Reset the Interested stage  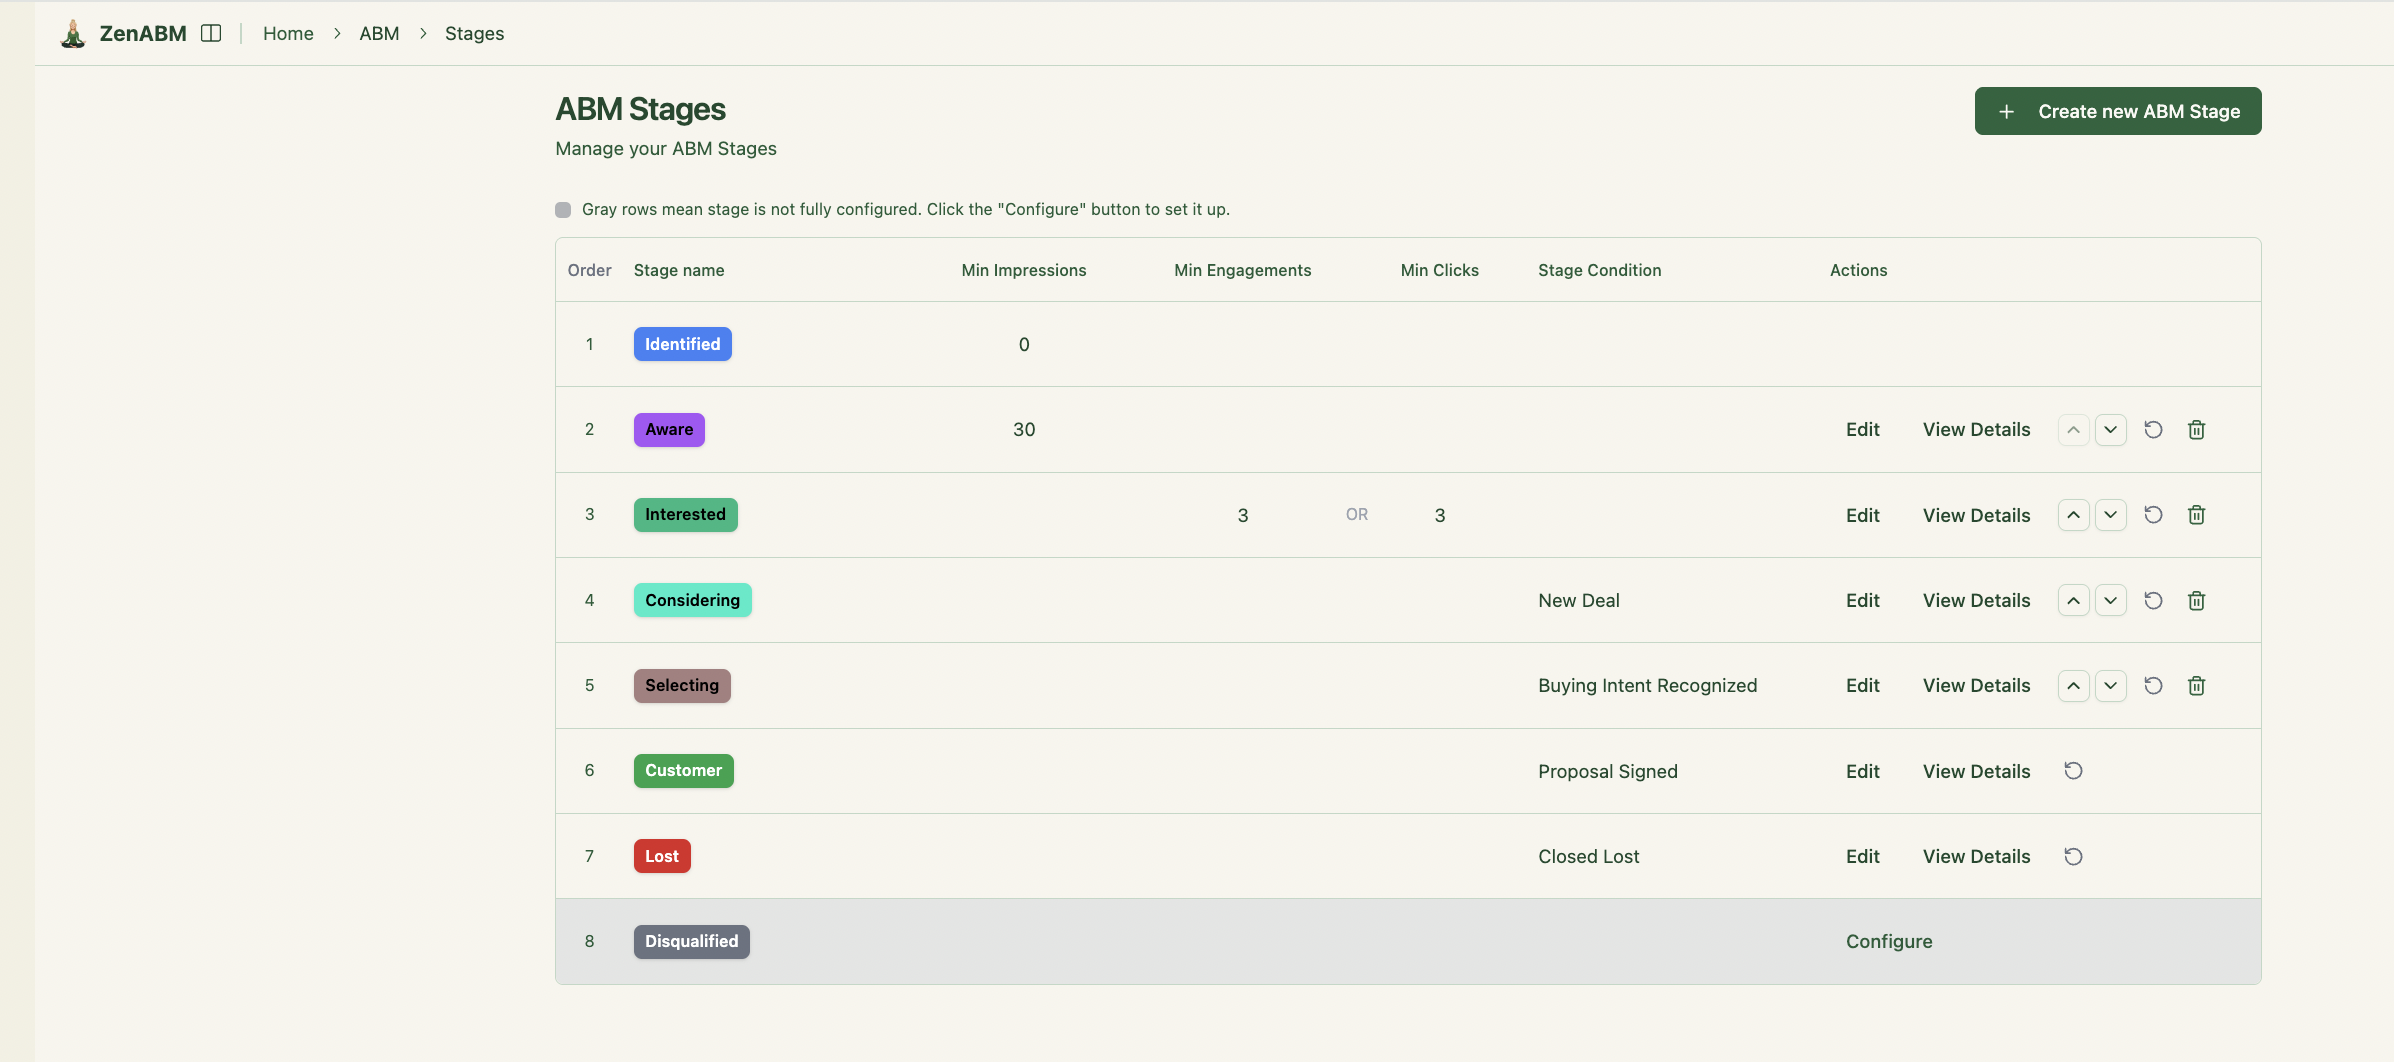tap(2153, 515)
